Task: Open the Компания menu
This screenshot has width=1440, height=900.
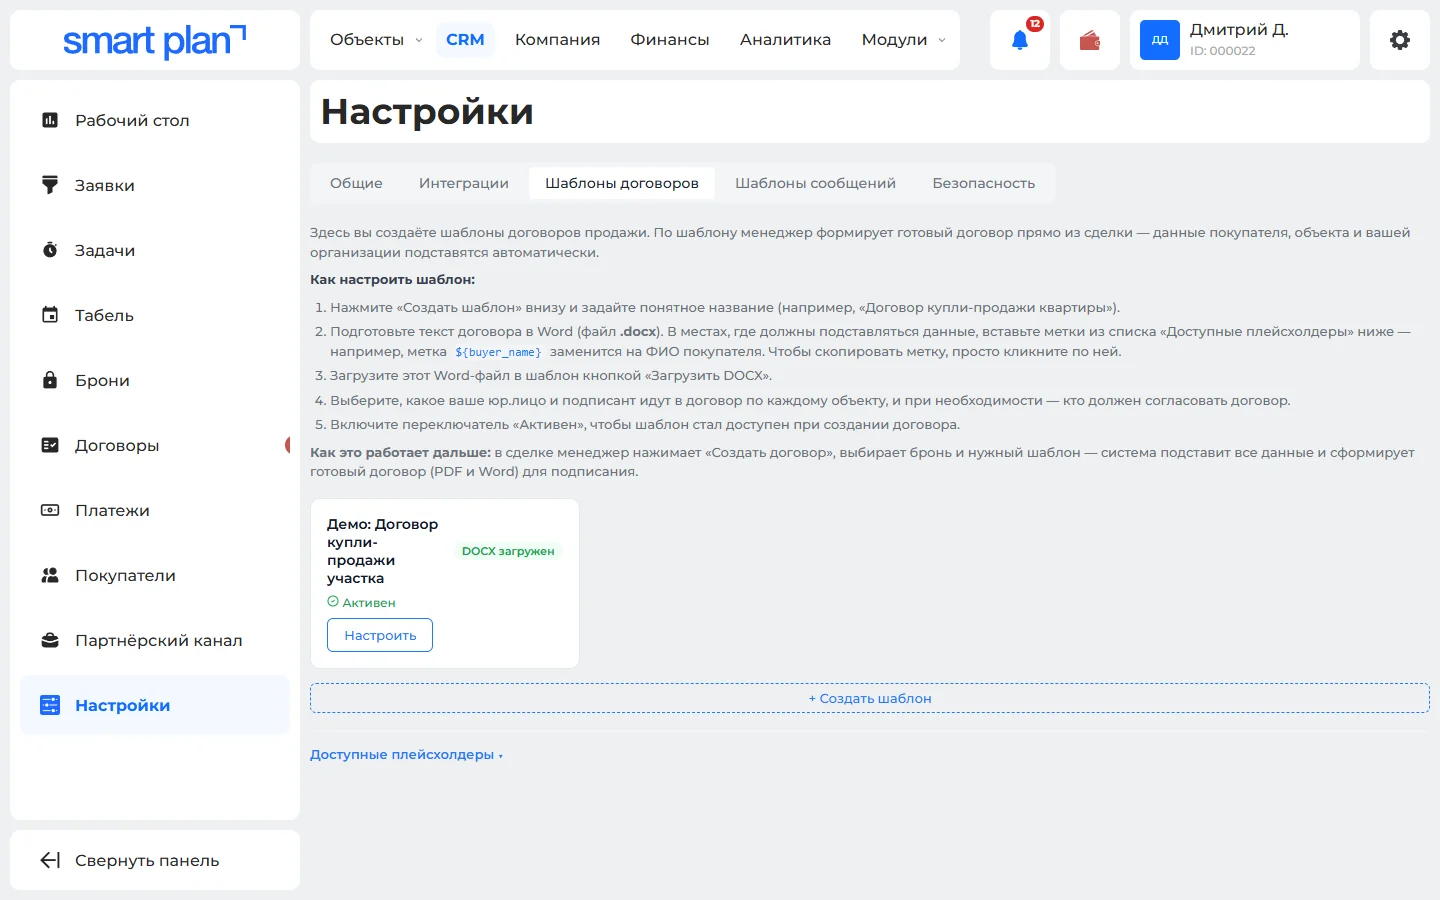Action: [557, 40]
